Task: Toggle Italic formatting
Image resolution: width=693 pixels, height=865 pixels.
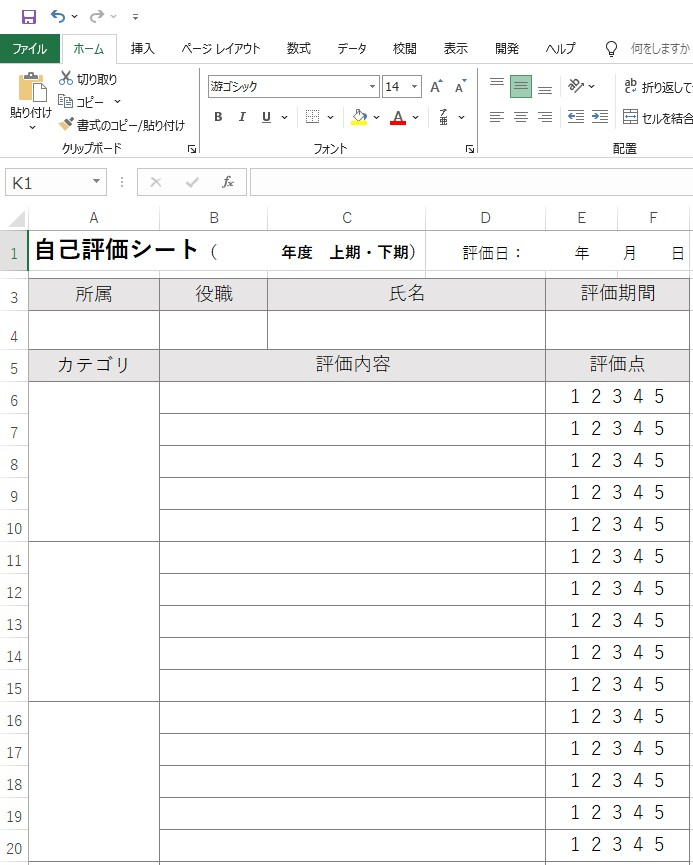Action: point(242,117)
